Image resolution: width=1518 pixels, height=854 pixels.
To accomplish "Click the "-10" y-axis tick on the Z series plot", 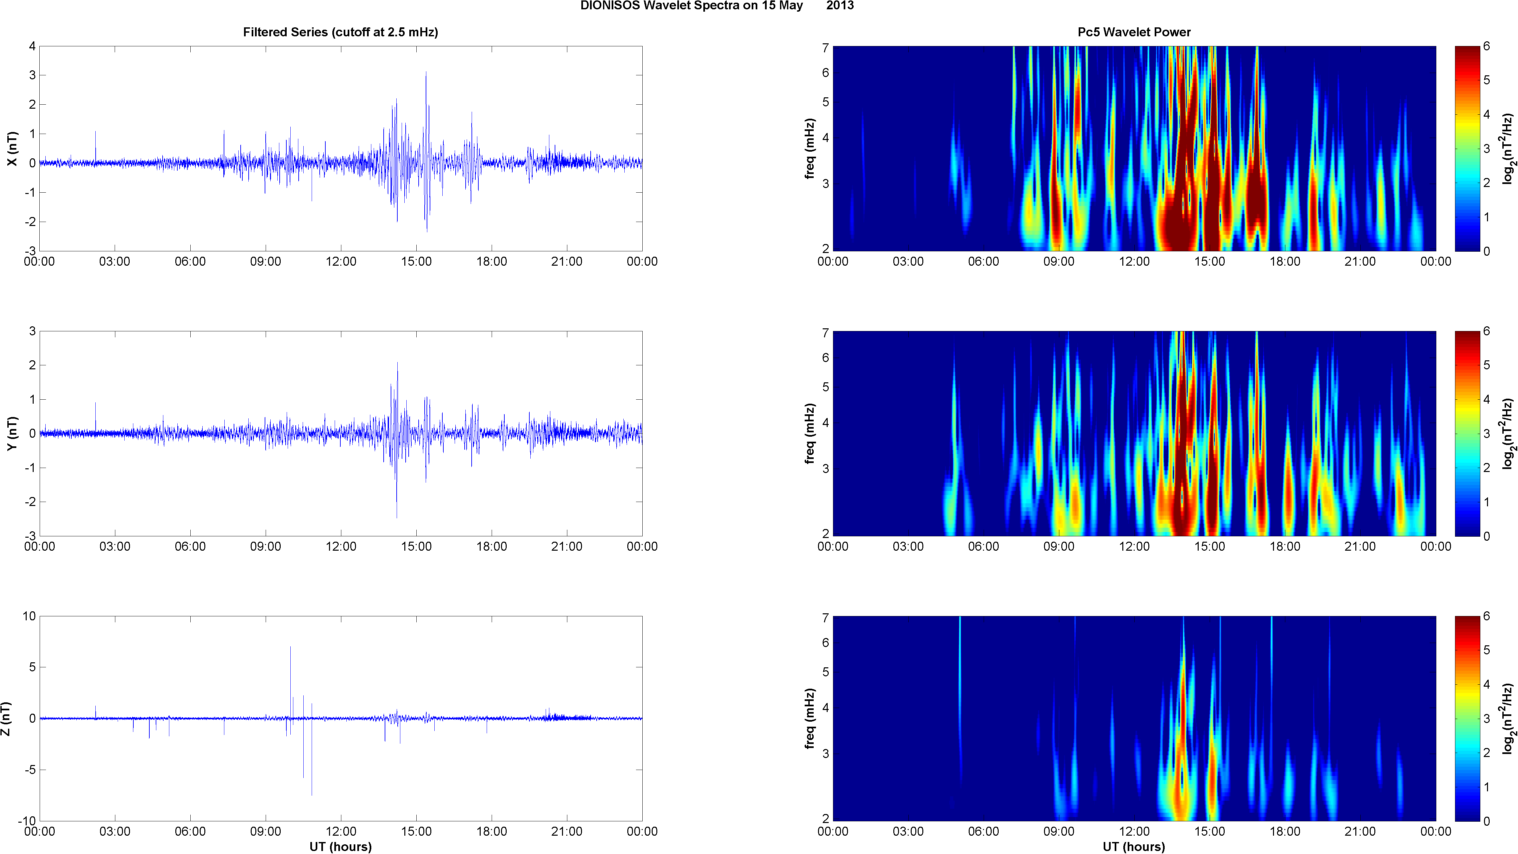I will (28, 822).
